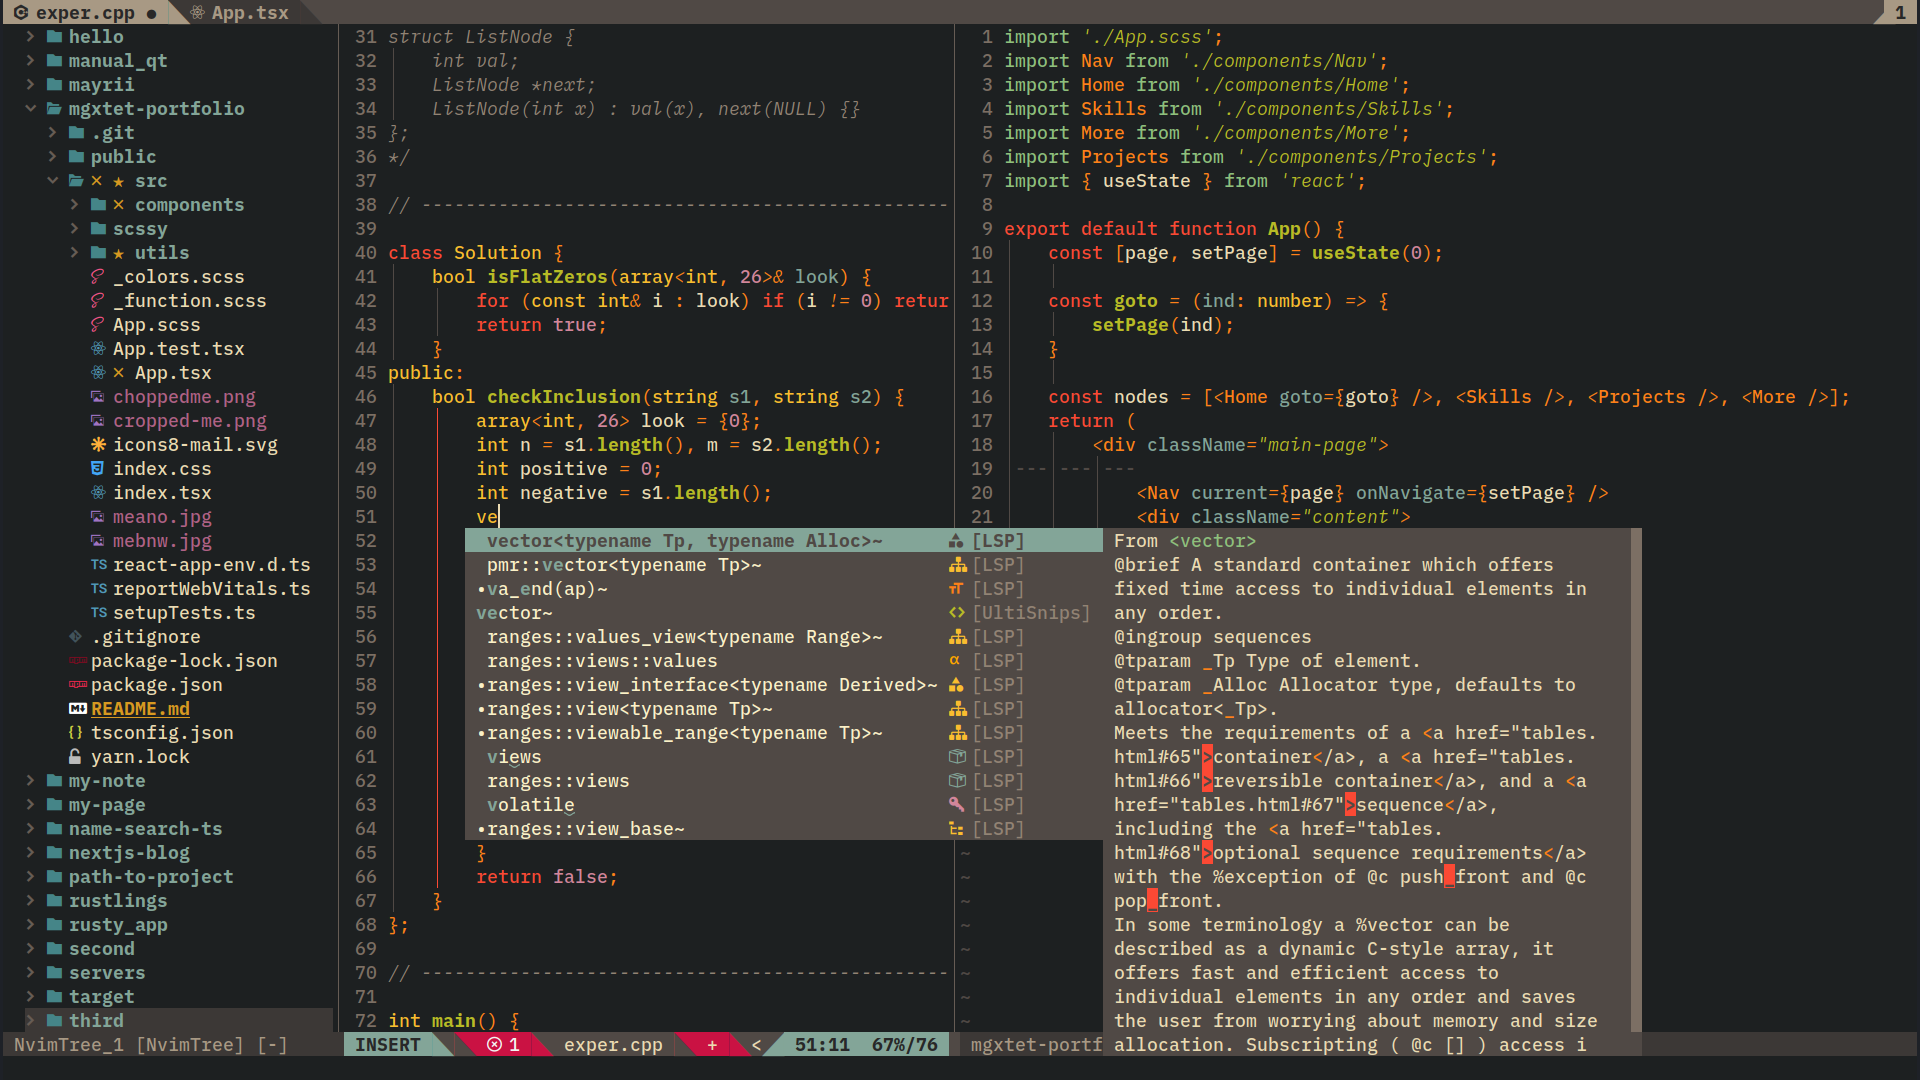Screen dimensions: 1920x1080
Task: Click the _colors.scss sass icon
Action: [98, 276]
